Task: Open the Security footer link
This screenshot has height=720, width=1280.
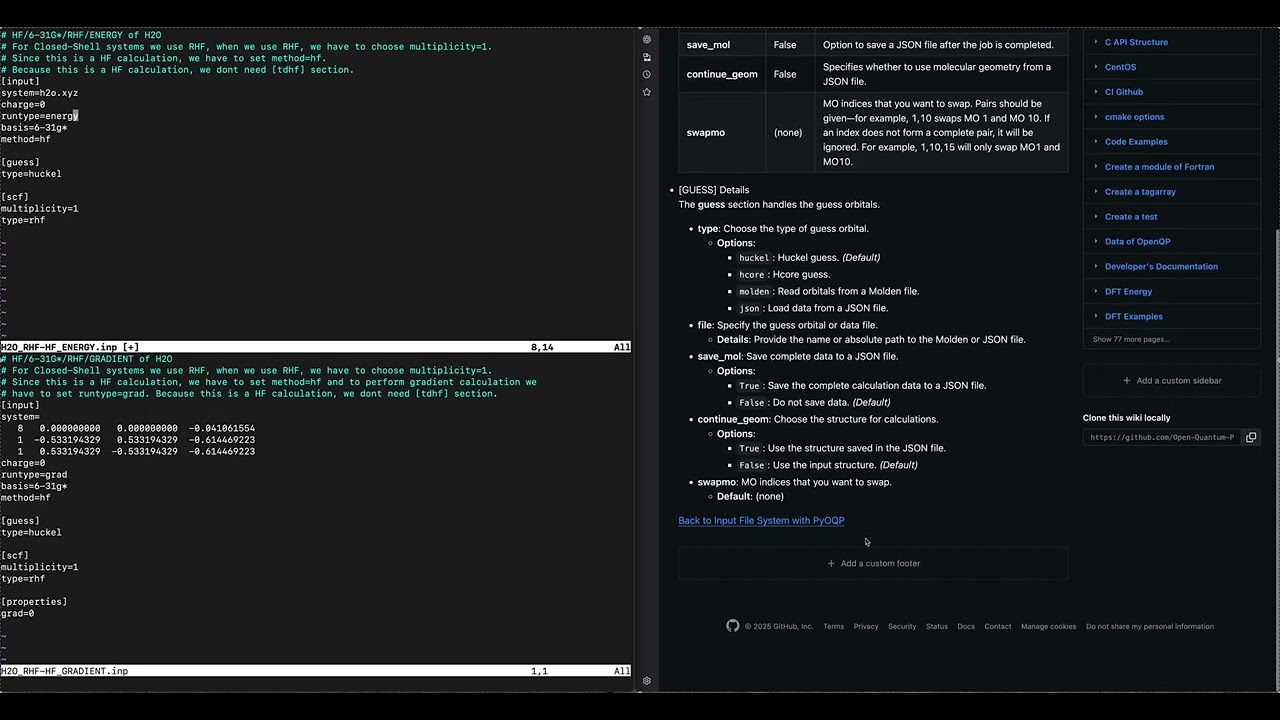Action: pyautogui.click(x=902, y=627)
